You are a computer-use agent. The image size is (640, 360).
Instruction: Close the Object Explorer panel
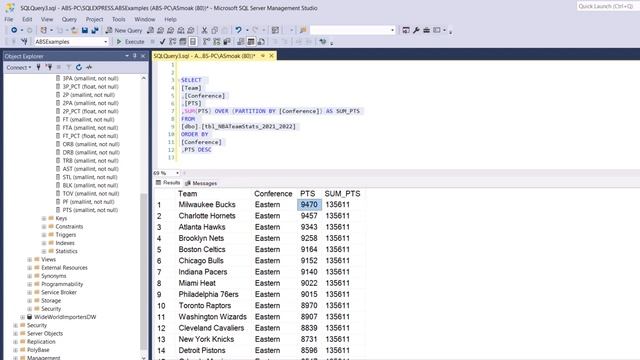click(x=143, y=56)
